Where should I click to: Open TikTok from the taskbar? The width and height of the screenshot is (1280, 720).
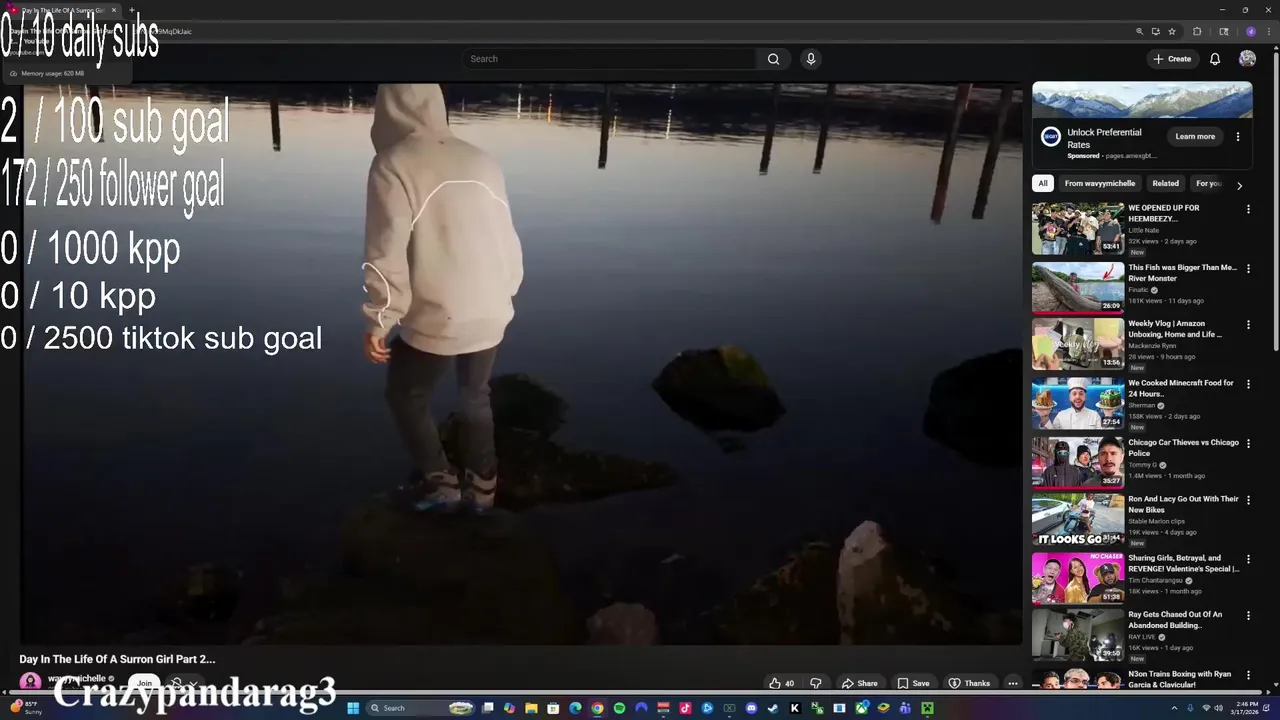[685, 708]
